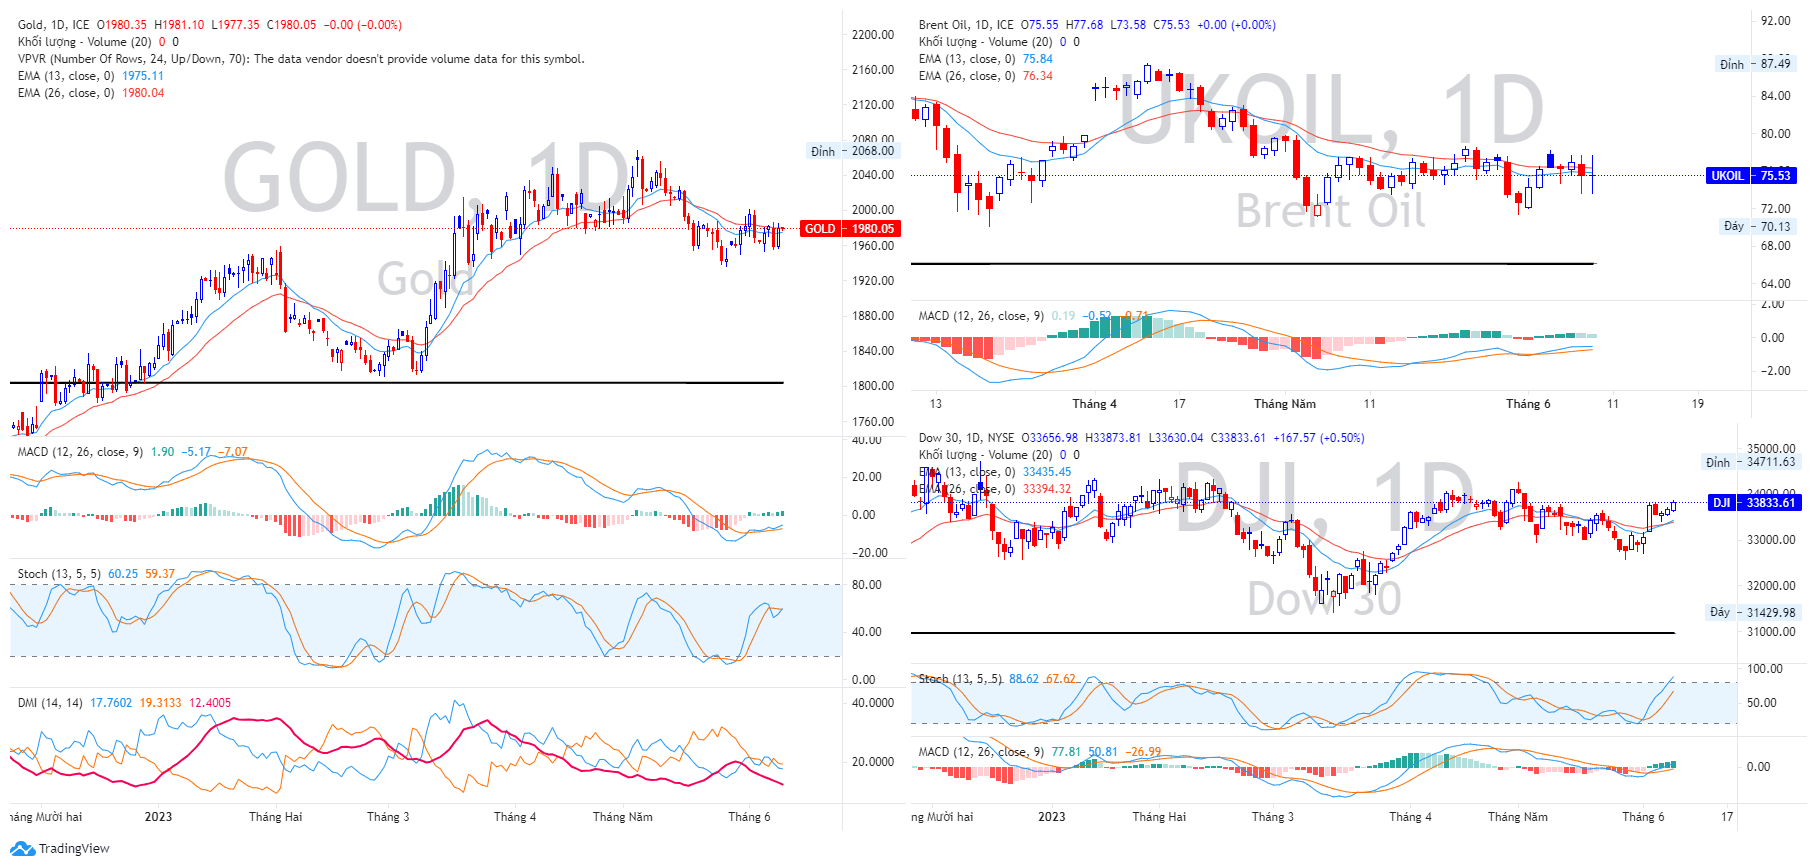Click the Đáy 70.13 low label on Brent Oil
This screenshot has height=866, width=1817.
click(x=1757, y=227)
